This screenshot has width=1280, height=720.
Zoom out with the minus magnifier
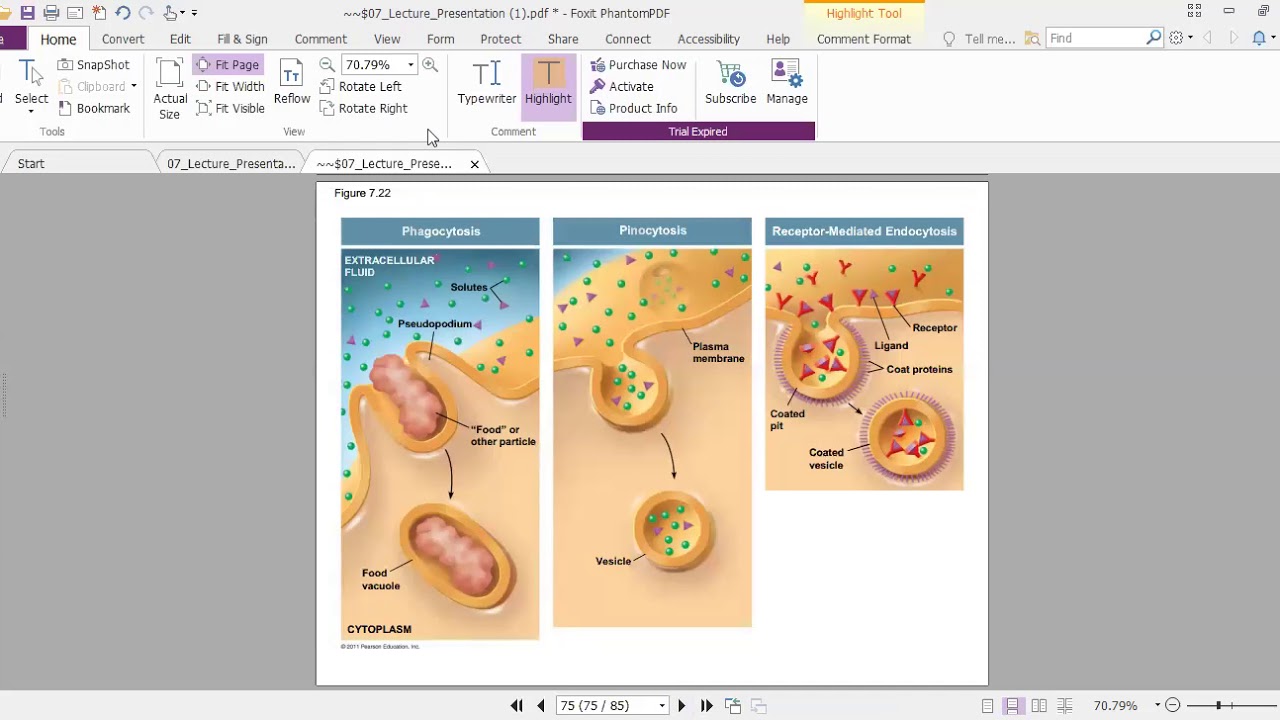tap(327, 65)
